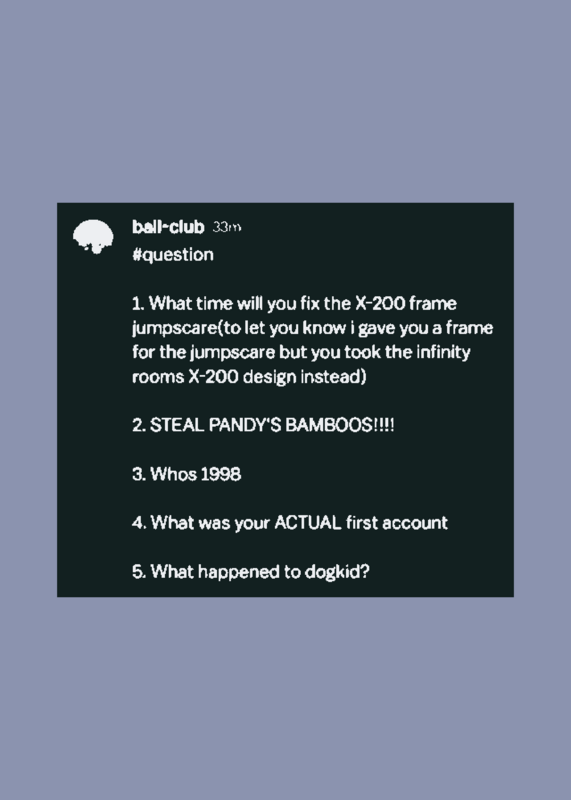Click the purple-gray backdrop above the post

point(285,101)
